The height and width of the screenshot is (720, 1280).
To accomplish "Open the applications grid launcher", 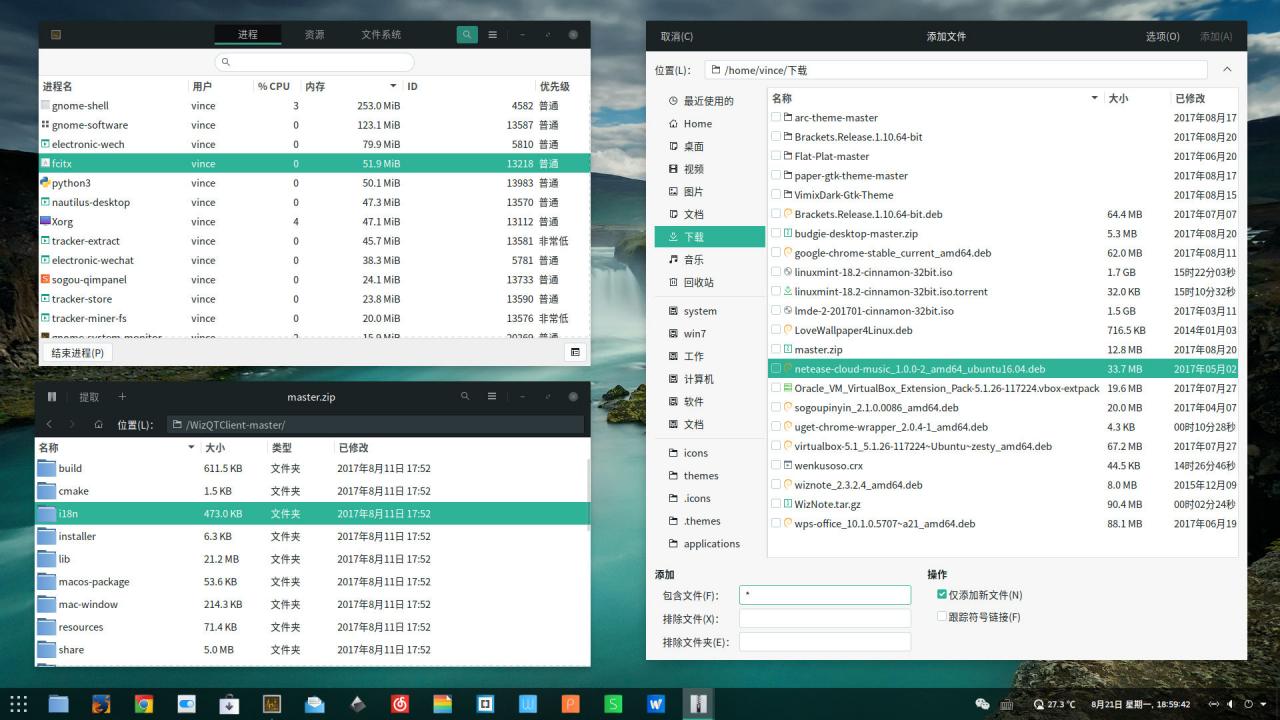I will [18, 704].
